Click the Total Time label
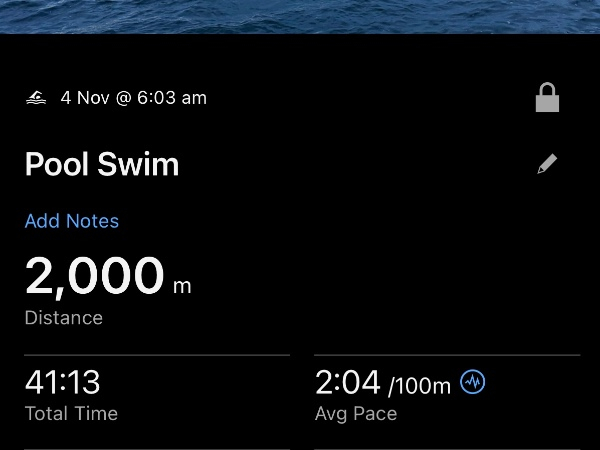Viewport: 600px width, 450px height. 71,413
